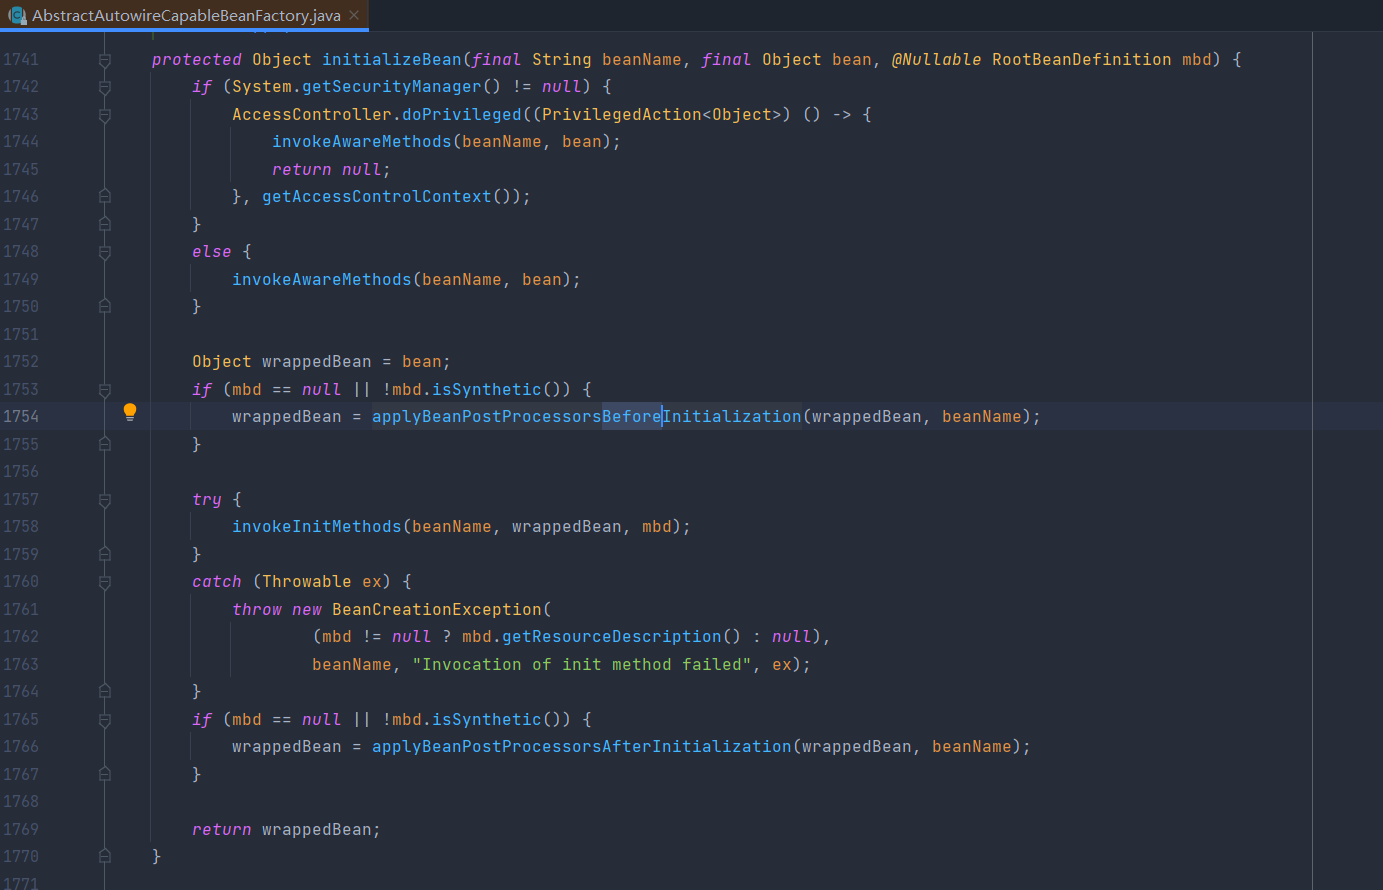Click line number 1761 in the gutter
This screenshot has height=890, width=1383.
point(21,610)
